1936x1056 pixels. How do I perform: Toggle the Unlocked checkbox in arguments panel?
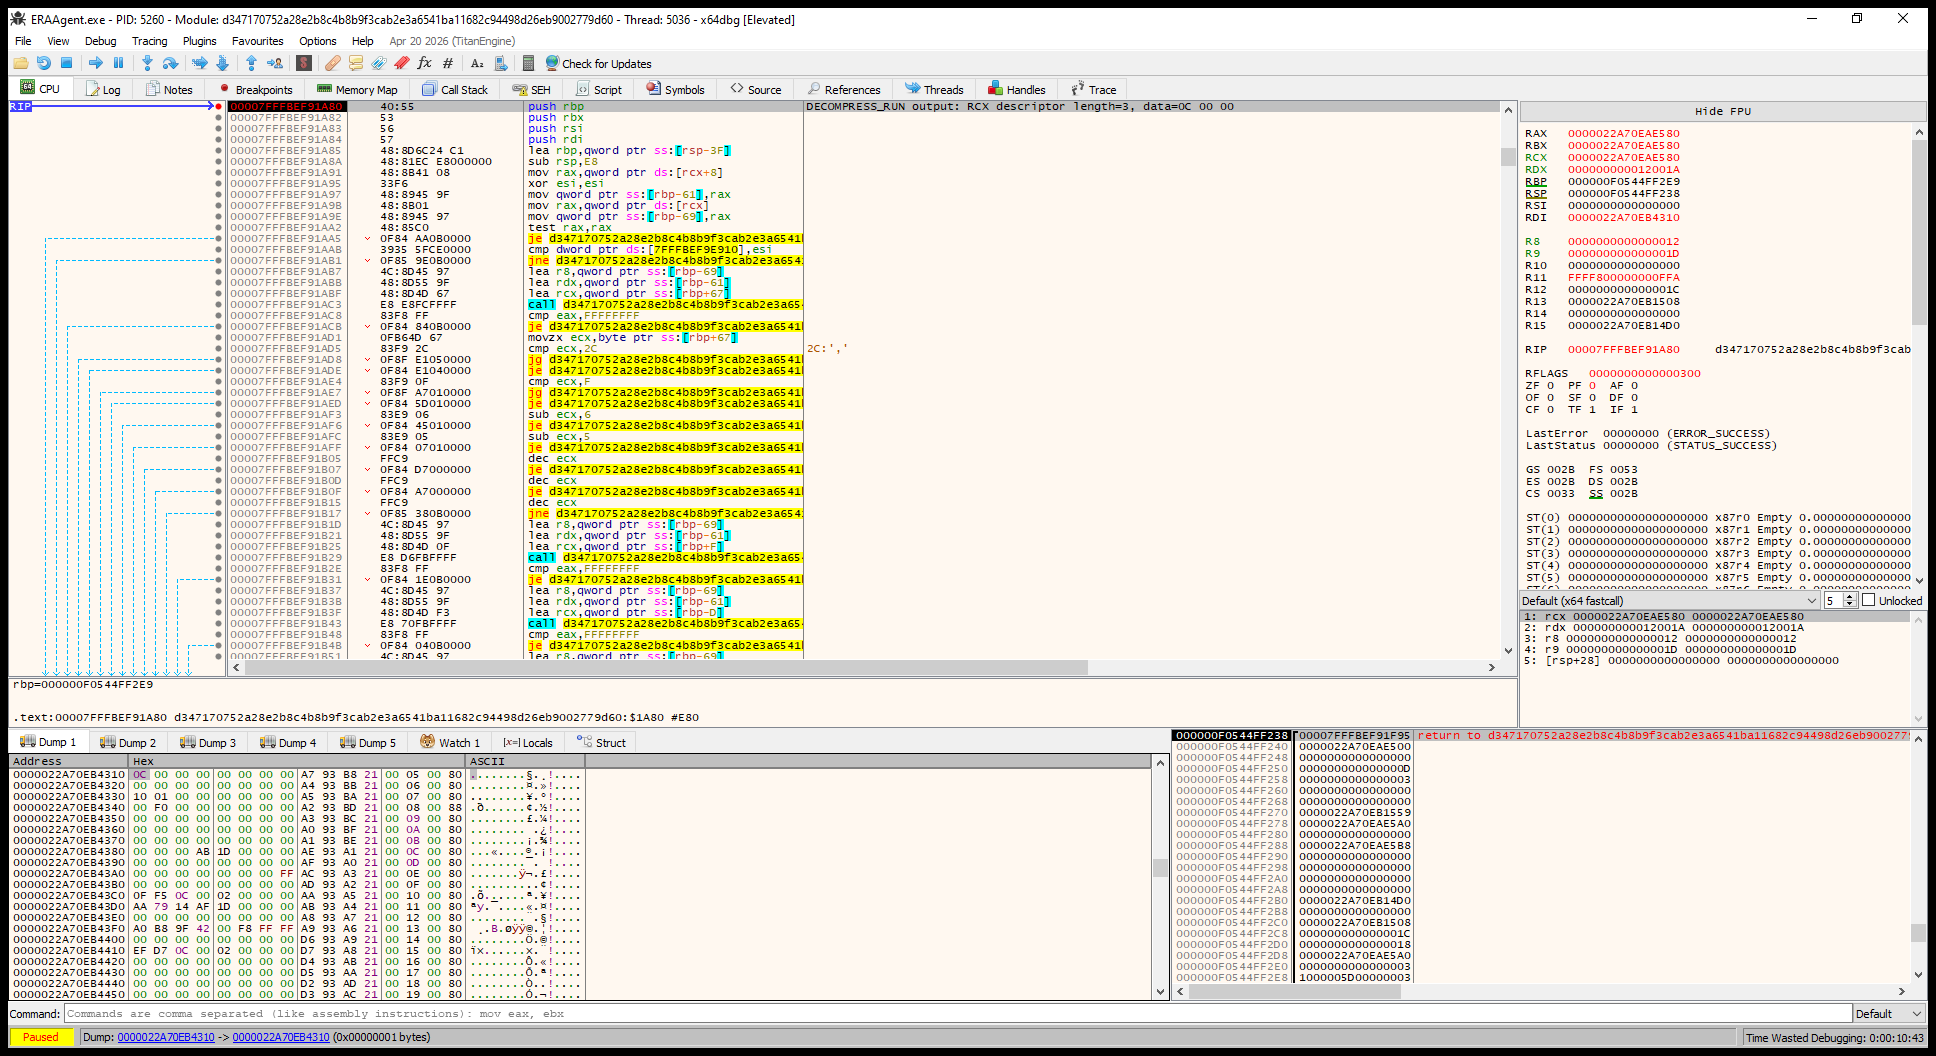(x=1868, y=600)
